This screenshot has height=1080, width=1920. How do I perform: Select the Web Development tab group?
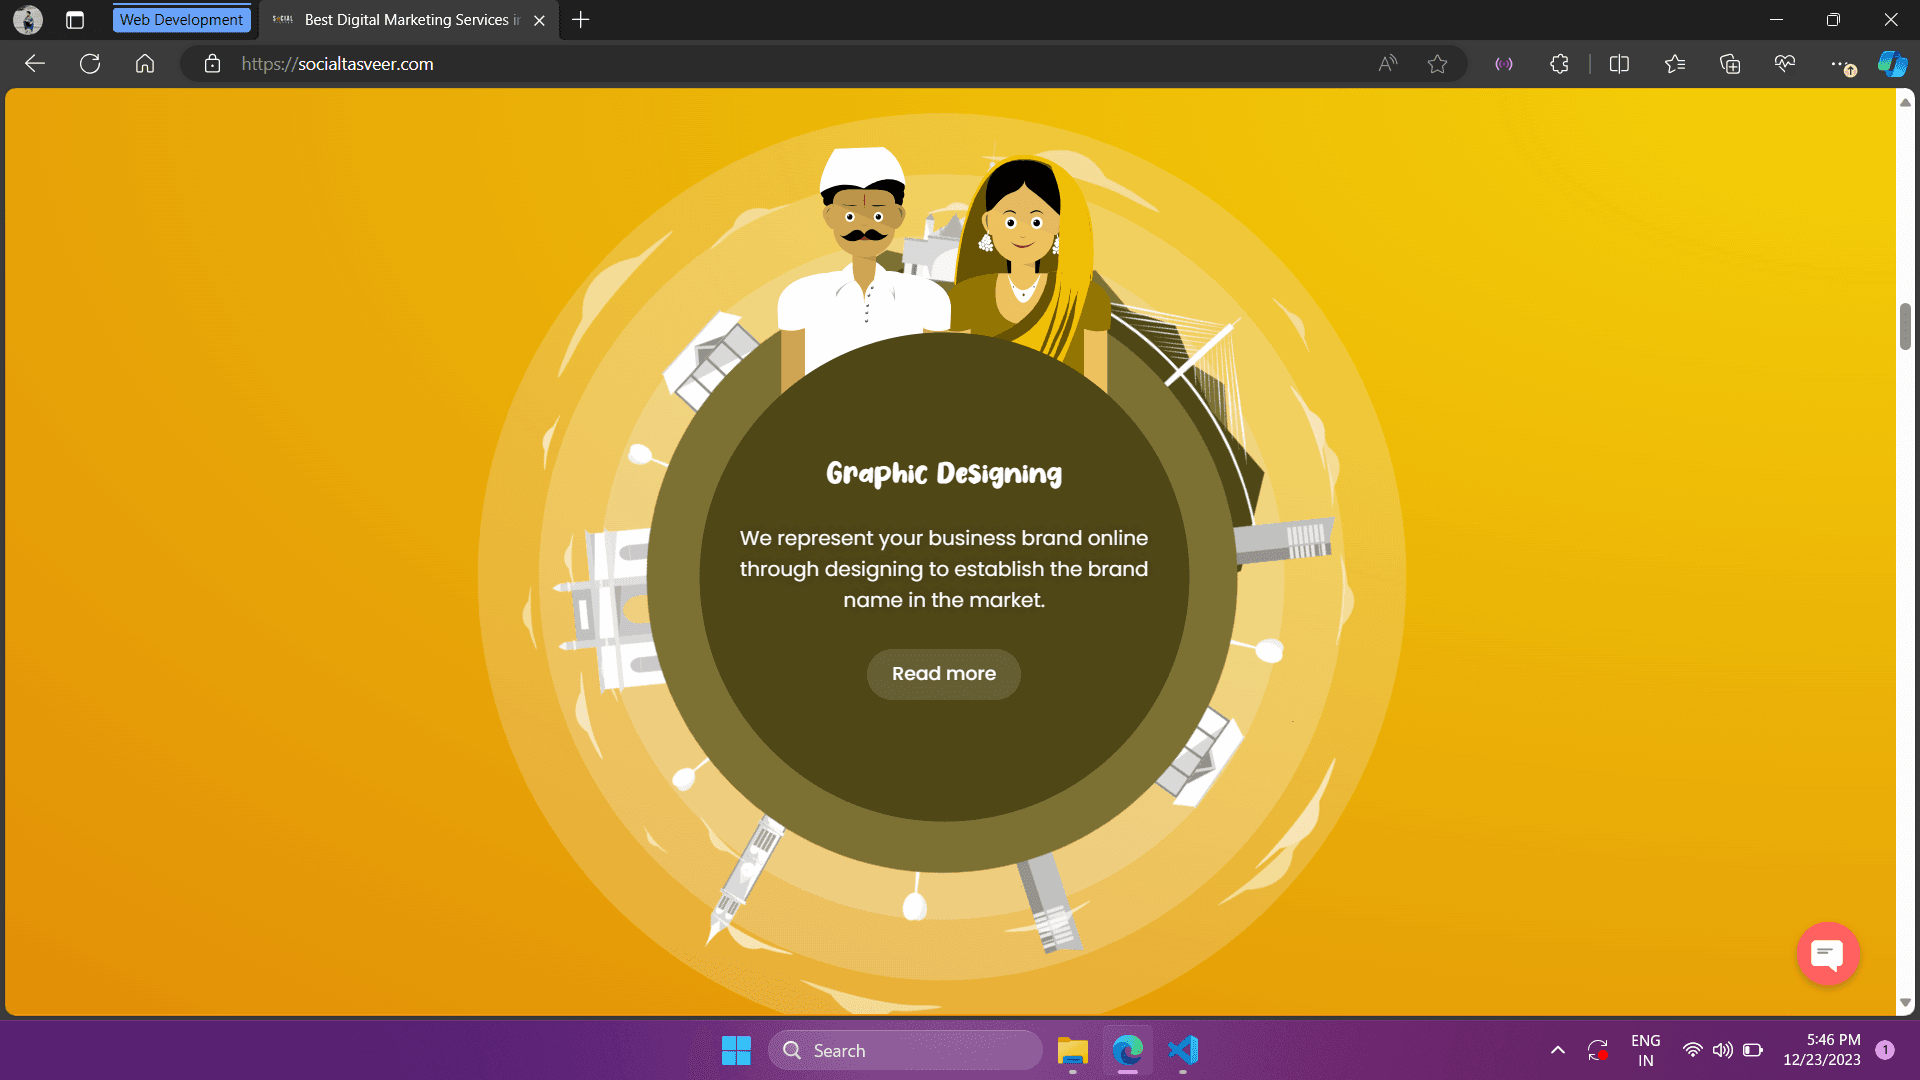(x=181, y=20)
